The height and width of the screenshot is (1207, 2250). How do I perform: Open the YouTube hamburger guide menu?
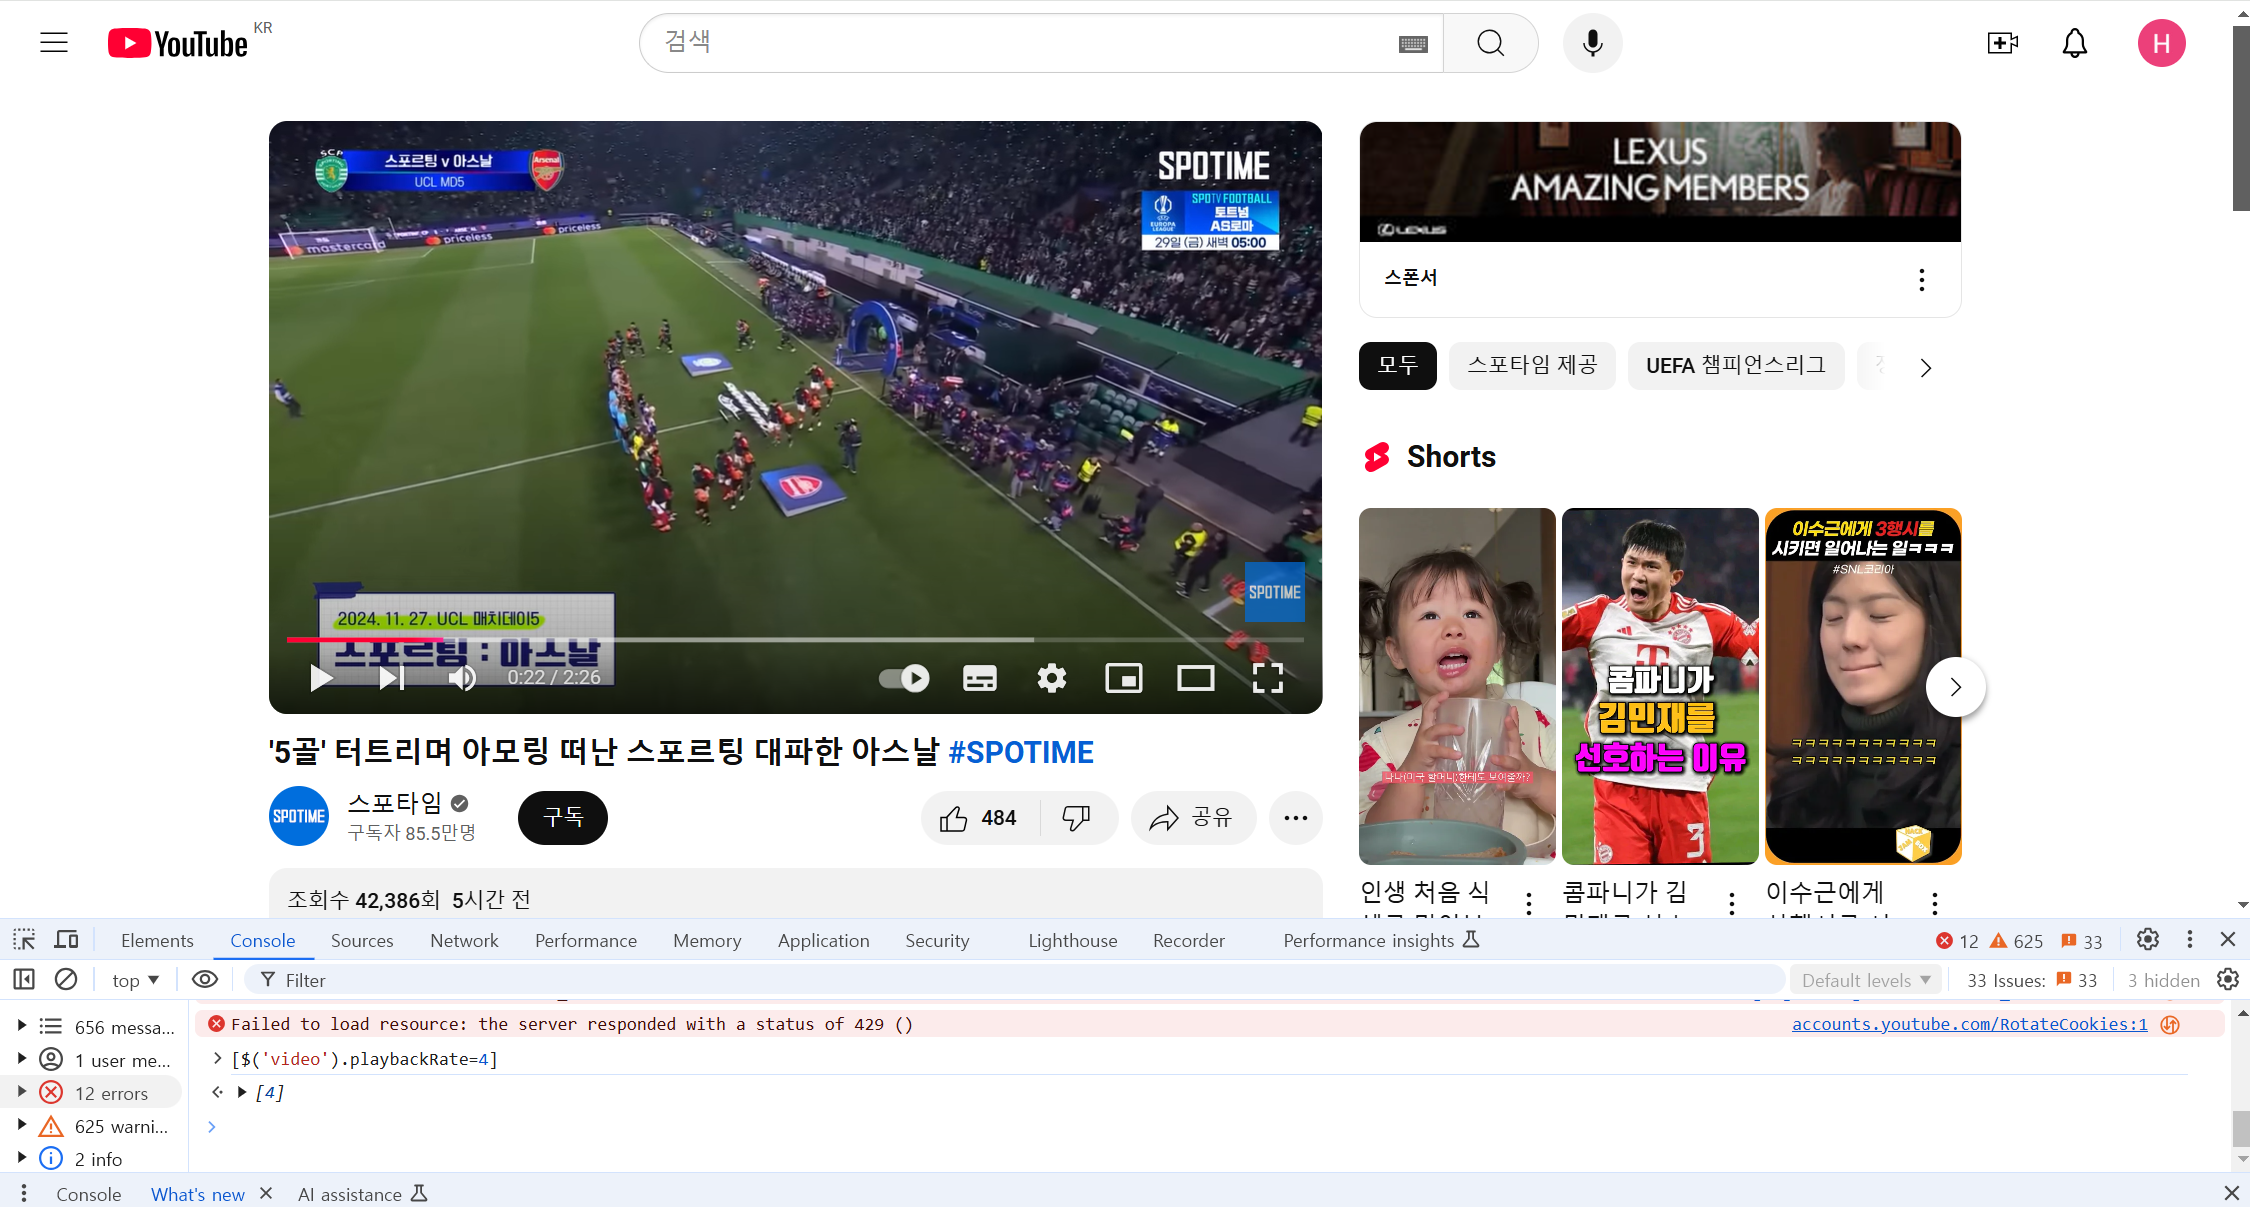click(54, 43)
